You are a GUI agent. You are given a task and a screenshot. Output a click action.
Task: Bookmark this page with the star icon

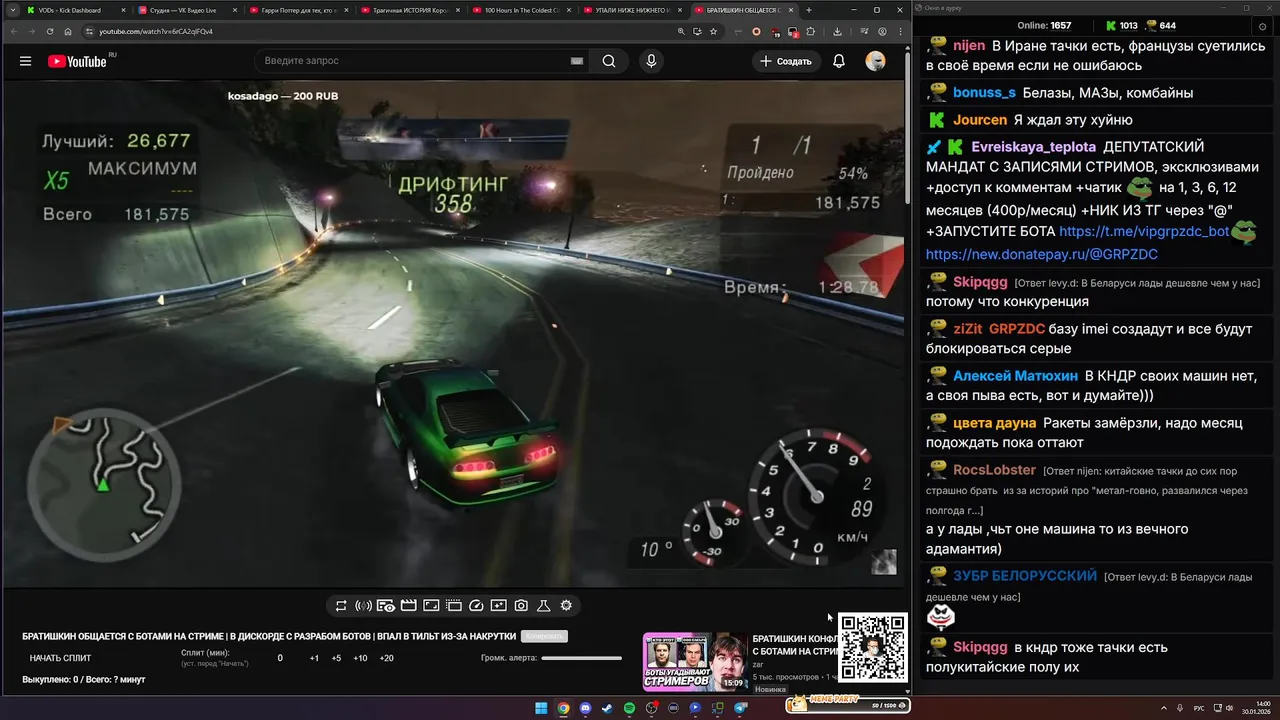pos(713,31)
